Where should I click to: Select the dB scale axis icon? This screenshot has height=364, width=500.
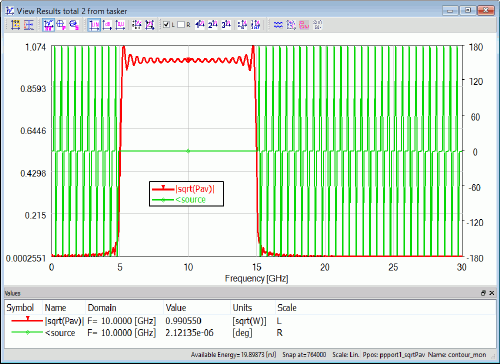click(x=107, y=25)
